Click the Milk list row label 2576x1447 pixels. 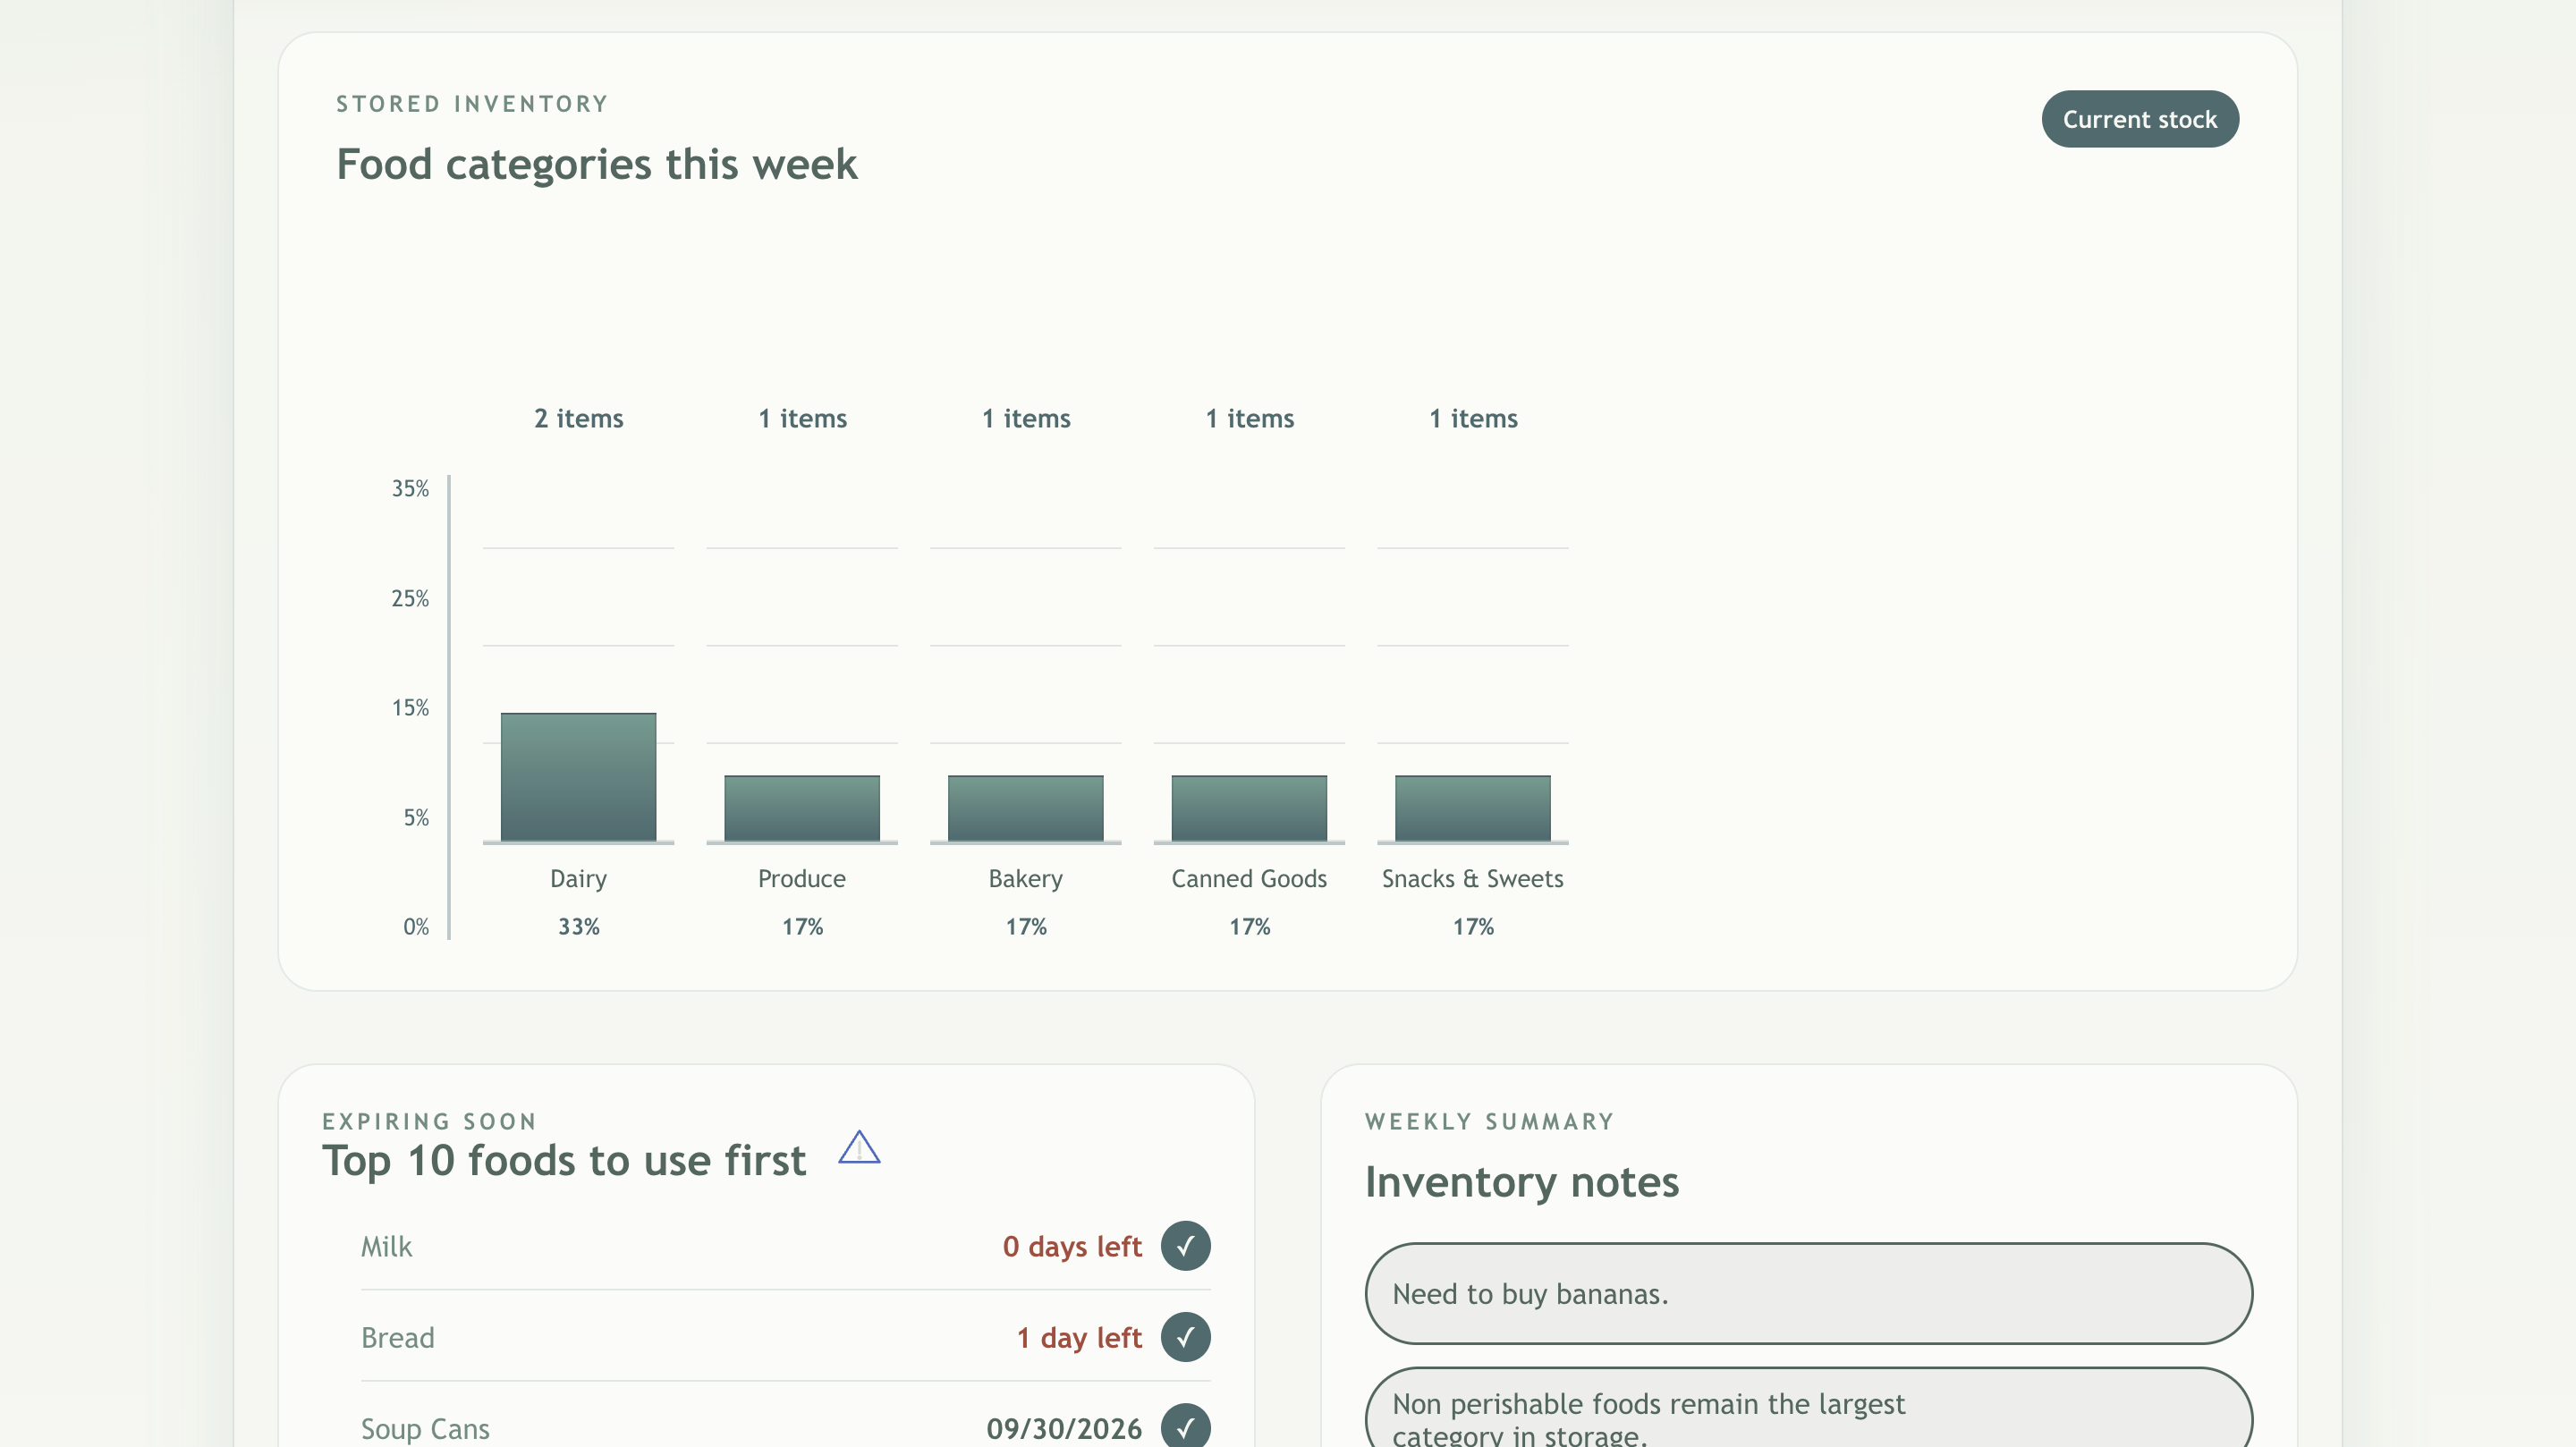pos(386,1247)
